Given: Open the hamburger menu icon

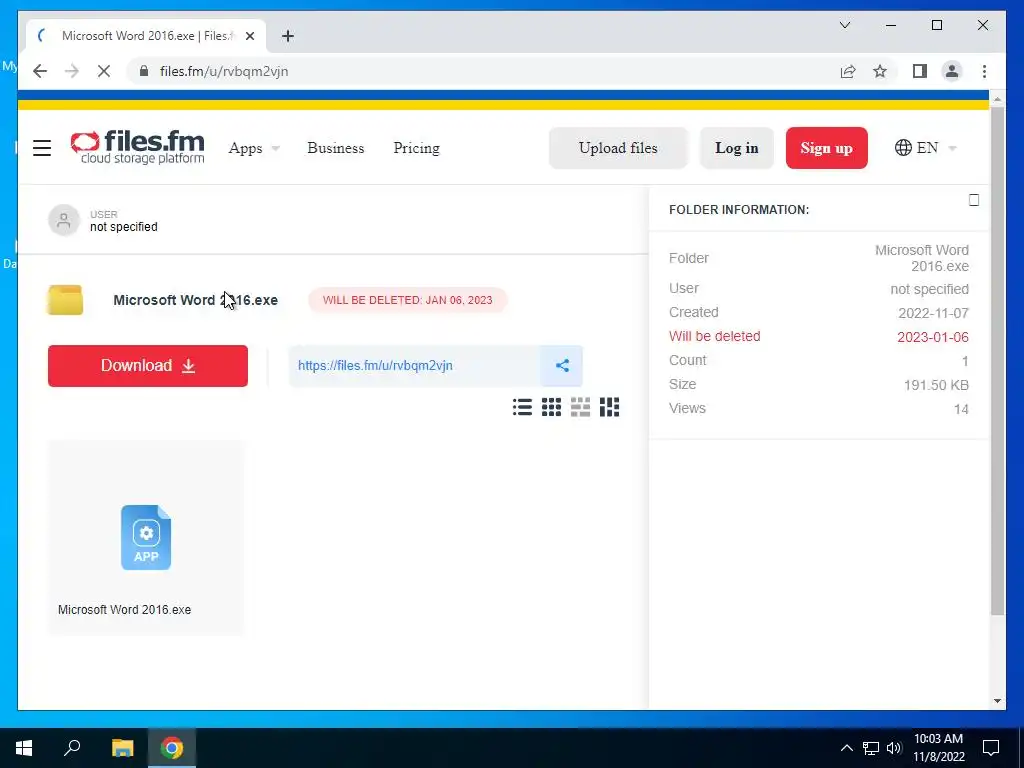Looking at the screenshot, I should click(x=42, y=148).
